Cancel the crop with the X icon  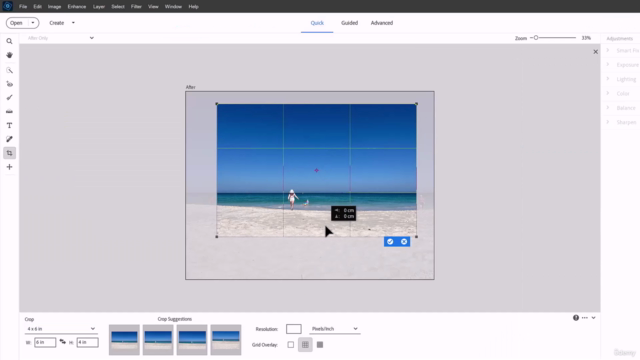click(x=404, y=242)
